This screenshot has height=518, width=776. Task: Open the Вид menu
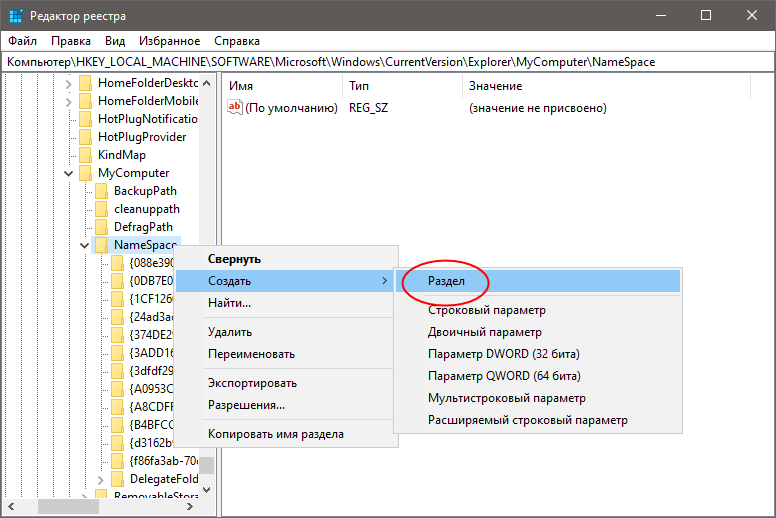115,41
